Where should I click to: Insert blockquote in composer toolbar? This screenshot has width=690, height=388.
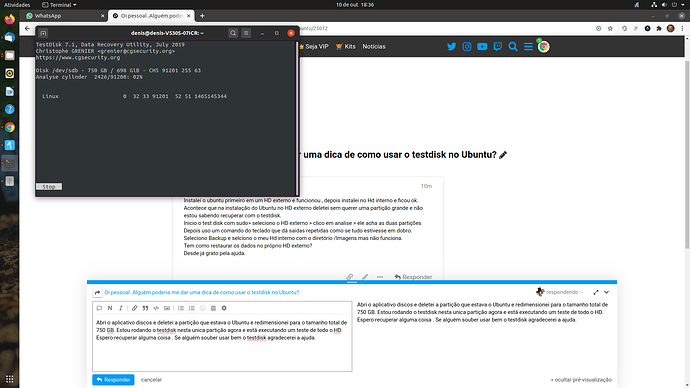(x=145, y=308)
